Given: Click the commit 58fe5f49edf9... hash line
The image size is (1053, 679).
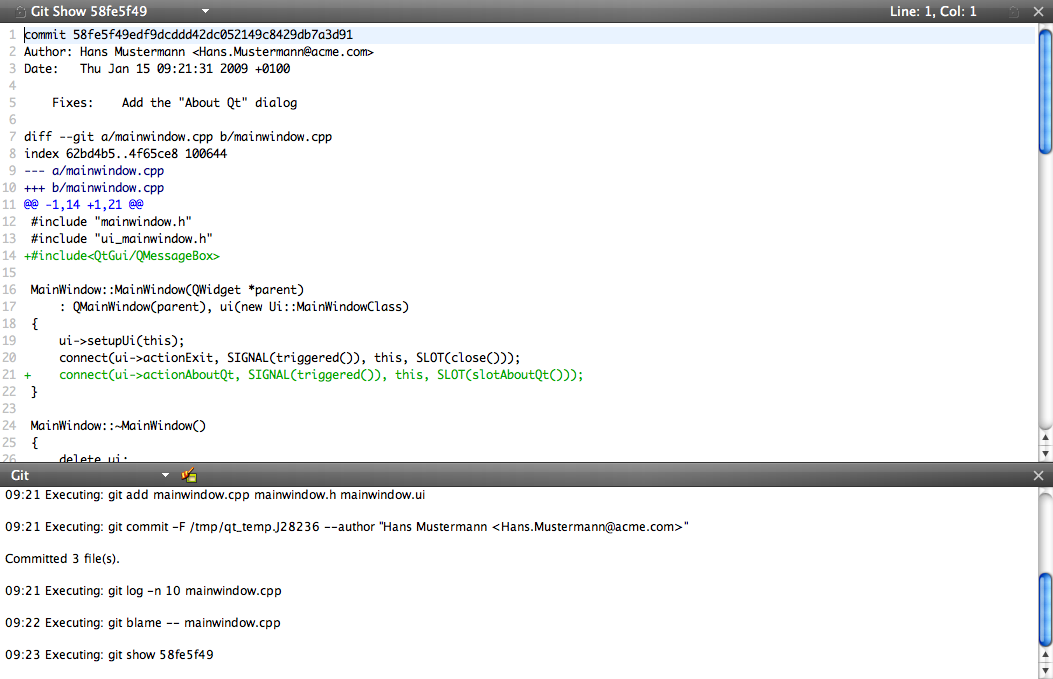Looking at the screenshot, I should pyautogui.click(x=189, y=35).
